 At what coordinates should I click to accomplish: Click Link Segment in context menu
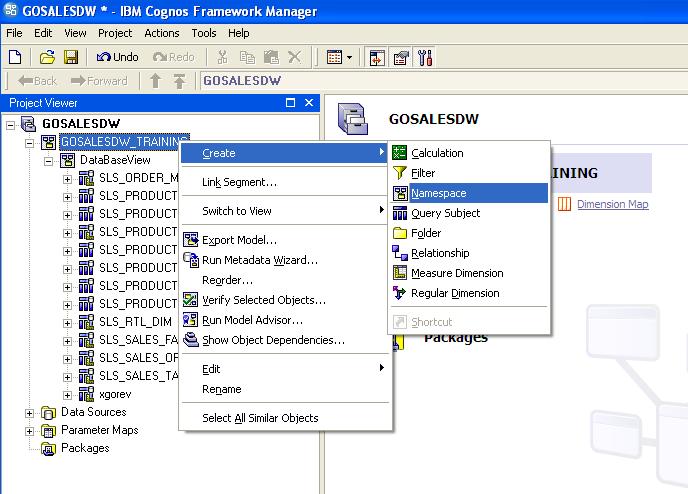tap(285, 182)
